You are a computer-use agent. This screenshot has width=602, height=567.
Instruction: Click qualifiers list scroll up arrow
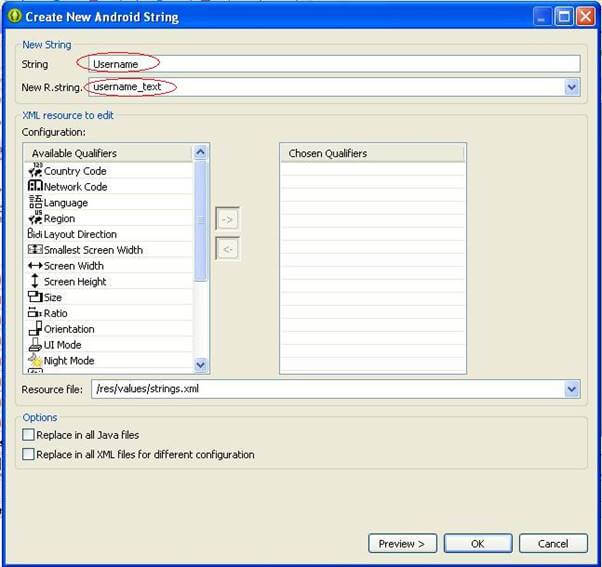tap(200, 152)
